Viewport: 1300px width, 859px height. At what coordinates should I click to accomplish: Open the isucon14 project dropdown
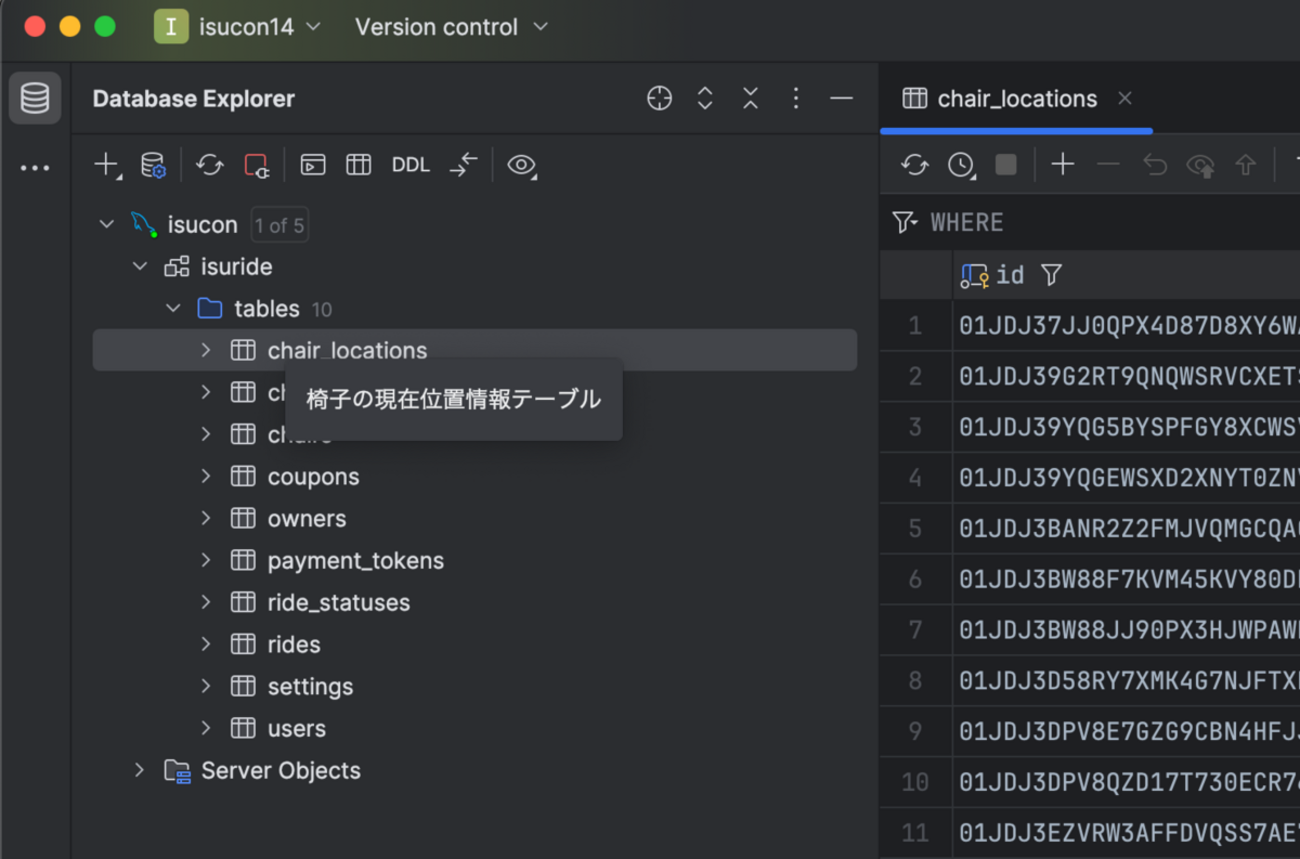tap(238, 27)
